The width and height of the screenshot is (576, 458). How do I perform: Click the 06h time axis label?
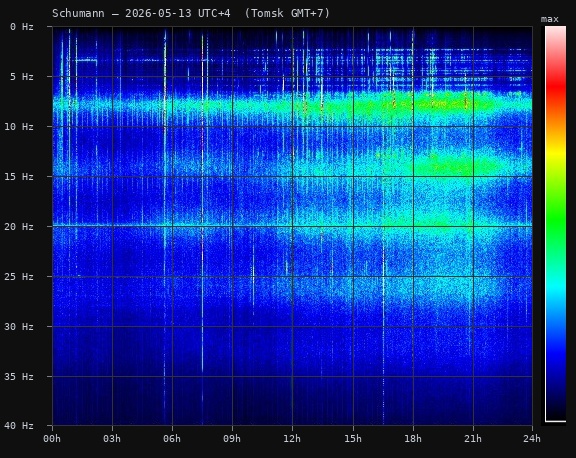pos(172,439)
